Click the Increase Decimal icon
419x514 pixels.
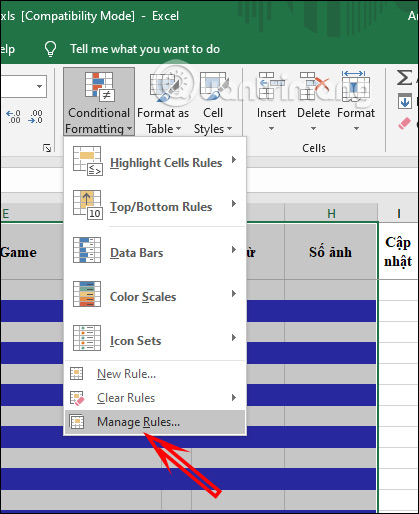tap(13, 117)
